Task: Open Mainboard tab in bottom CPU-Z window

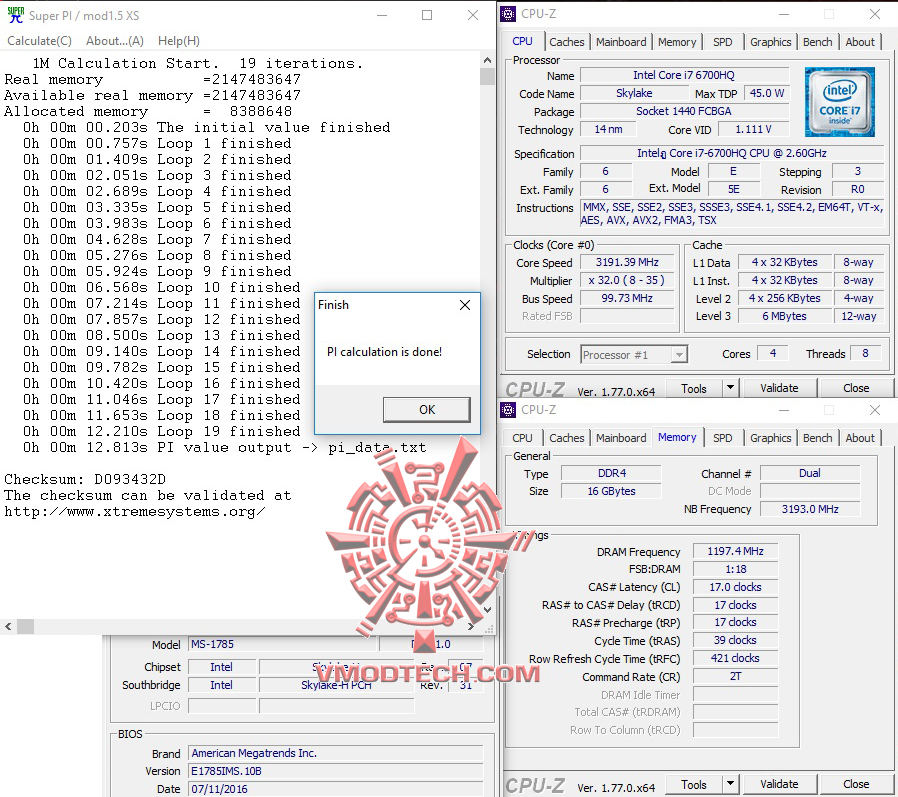Action: (x=621, y=438)
